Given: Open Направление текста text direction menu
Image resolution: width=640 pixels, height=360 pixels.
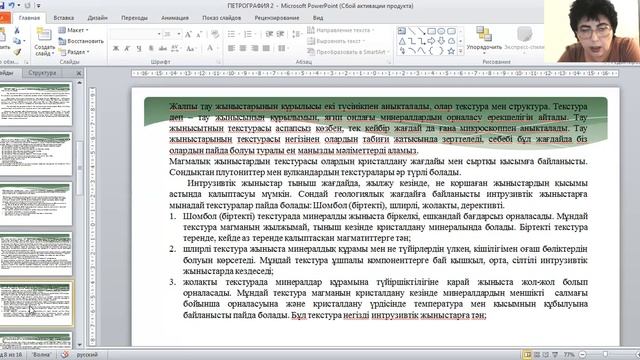Looking at the screenshot, I should (341, 30).
